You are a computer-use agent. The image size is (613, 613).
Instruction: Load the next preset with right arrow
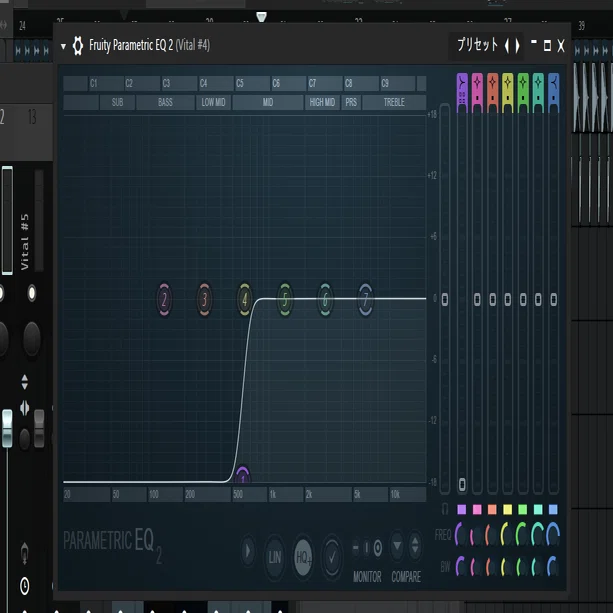coord(517,46)
